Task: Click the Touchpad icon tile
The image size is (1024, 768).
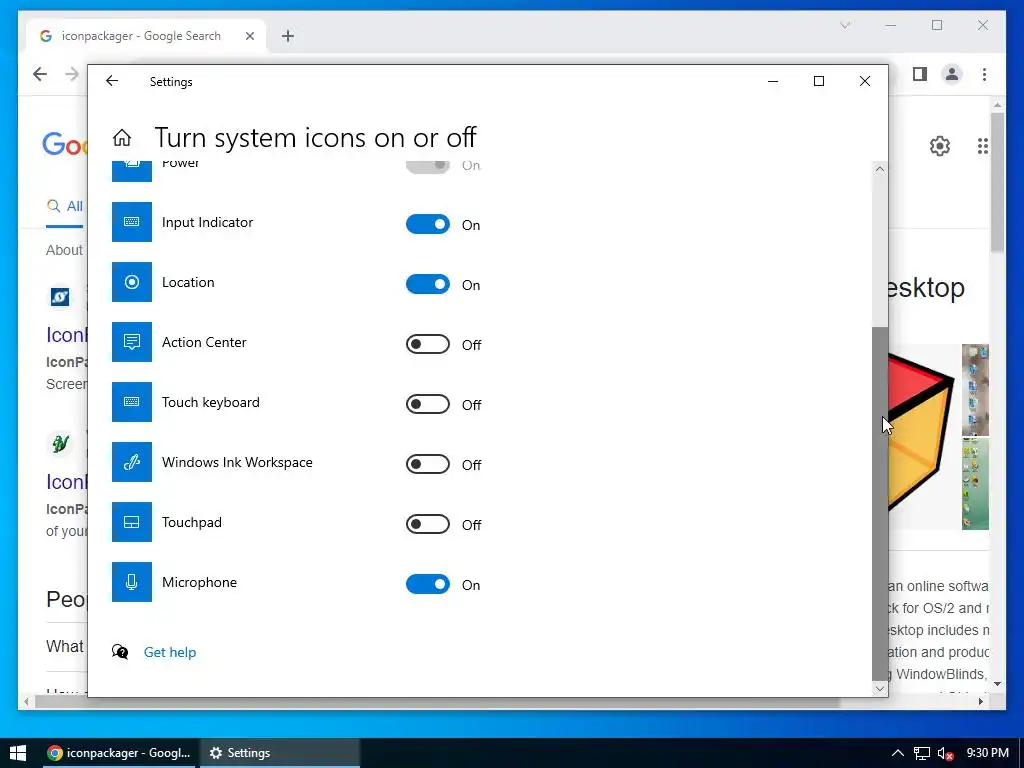Action: (x=132, y=522)
